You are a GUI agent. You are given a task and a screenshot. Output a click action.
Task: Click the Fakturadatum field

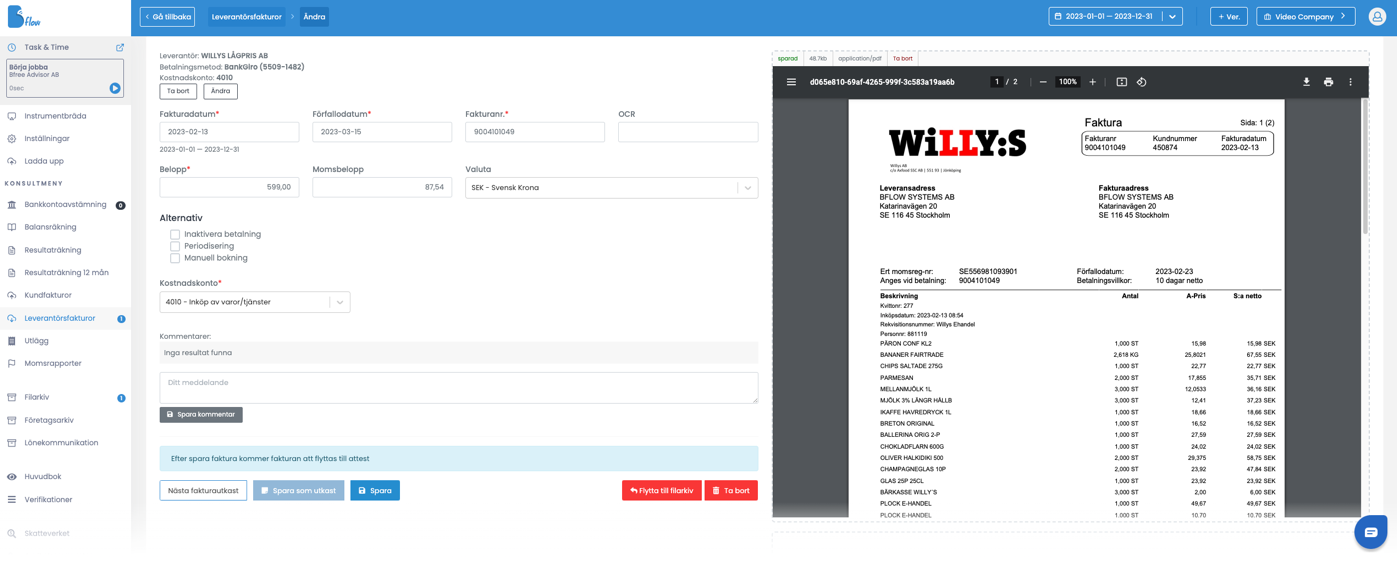tap(229, 132)
